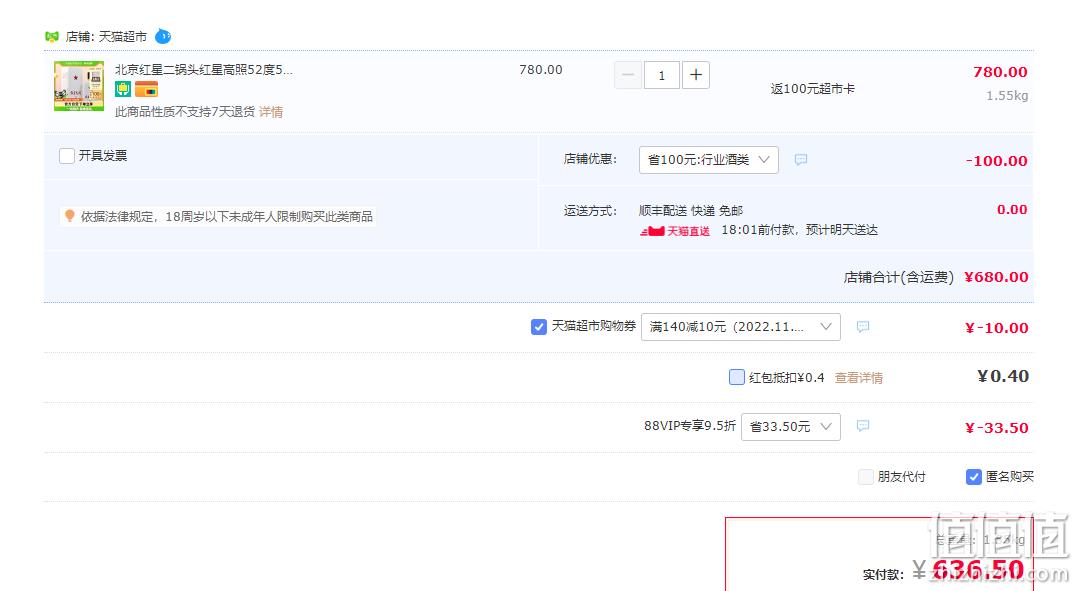Click the comment icon beside 满140减10元 dropdown
1078x591 pixels.
[863, 326]
